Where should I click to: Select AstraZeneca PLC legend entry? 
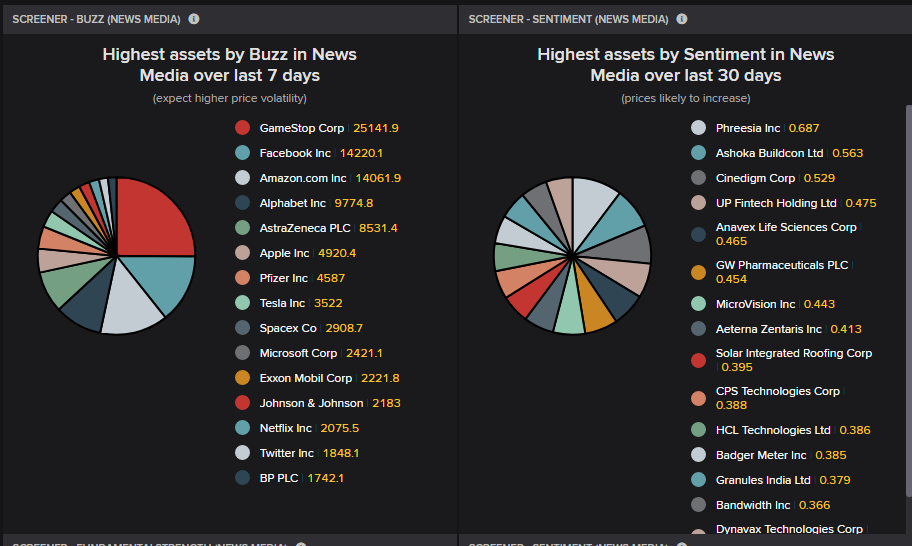click(316, 228)
